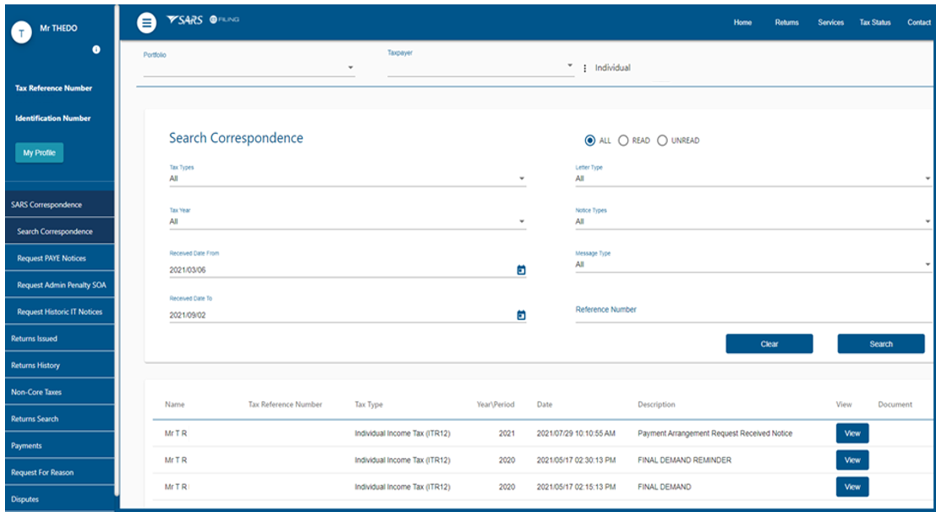Open calendar picker for Received Date To
Viewport: 940px width, 517px height.
(521, 315)
